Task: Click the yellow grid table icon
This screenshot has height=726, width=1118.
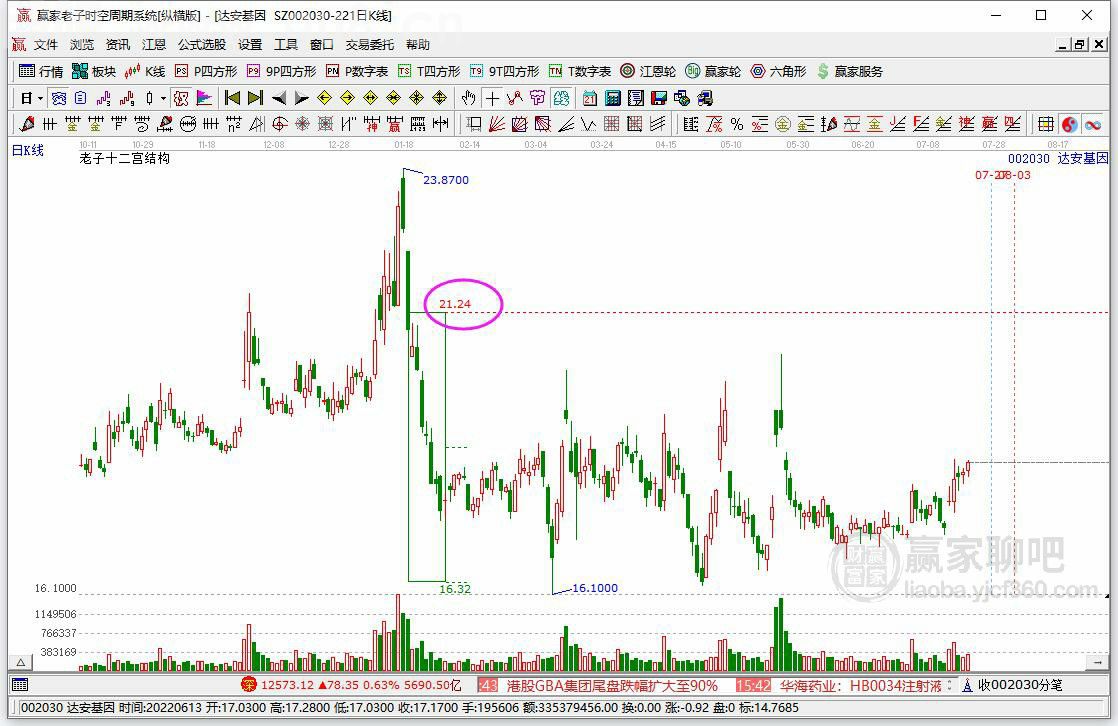Action: [1046, 124]
